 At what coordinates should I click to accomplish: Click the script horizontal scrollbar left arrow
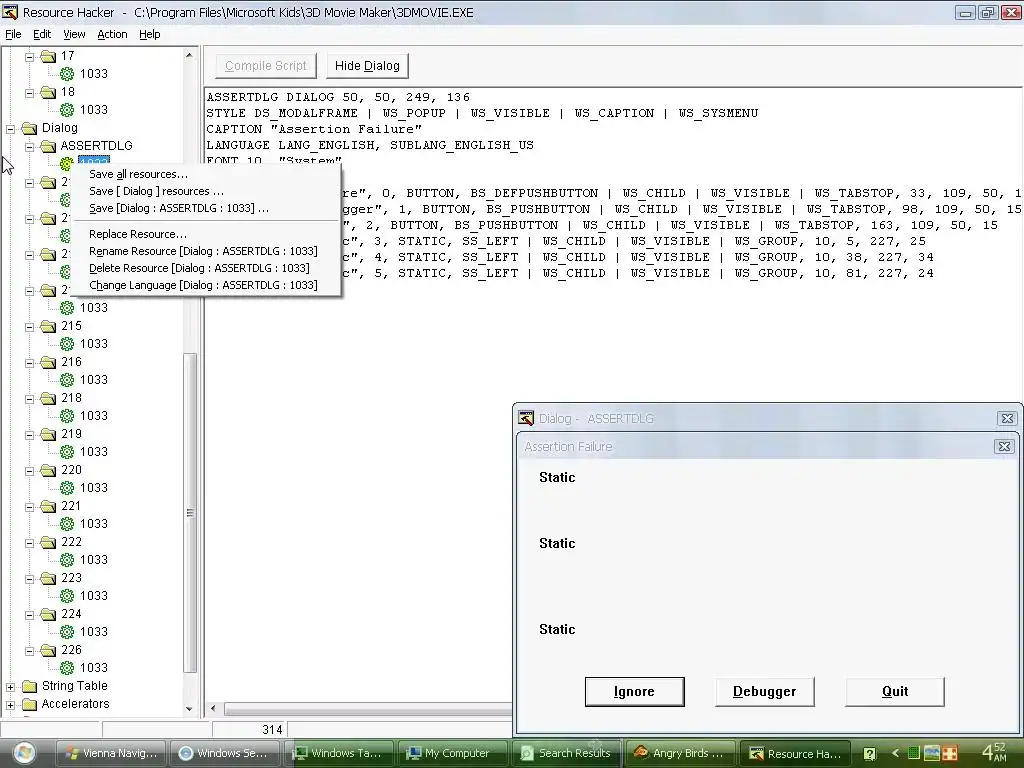click(213, 708)
